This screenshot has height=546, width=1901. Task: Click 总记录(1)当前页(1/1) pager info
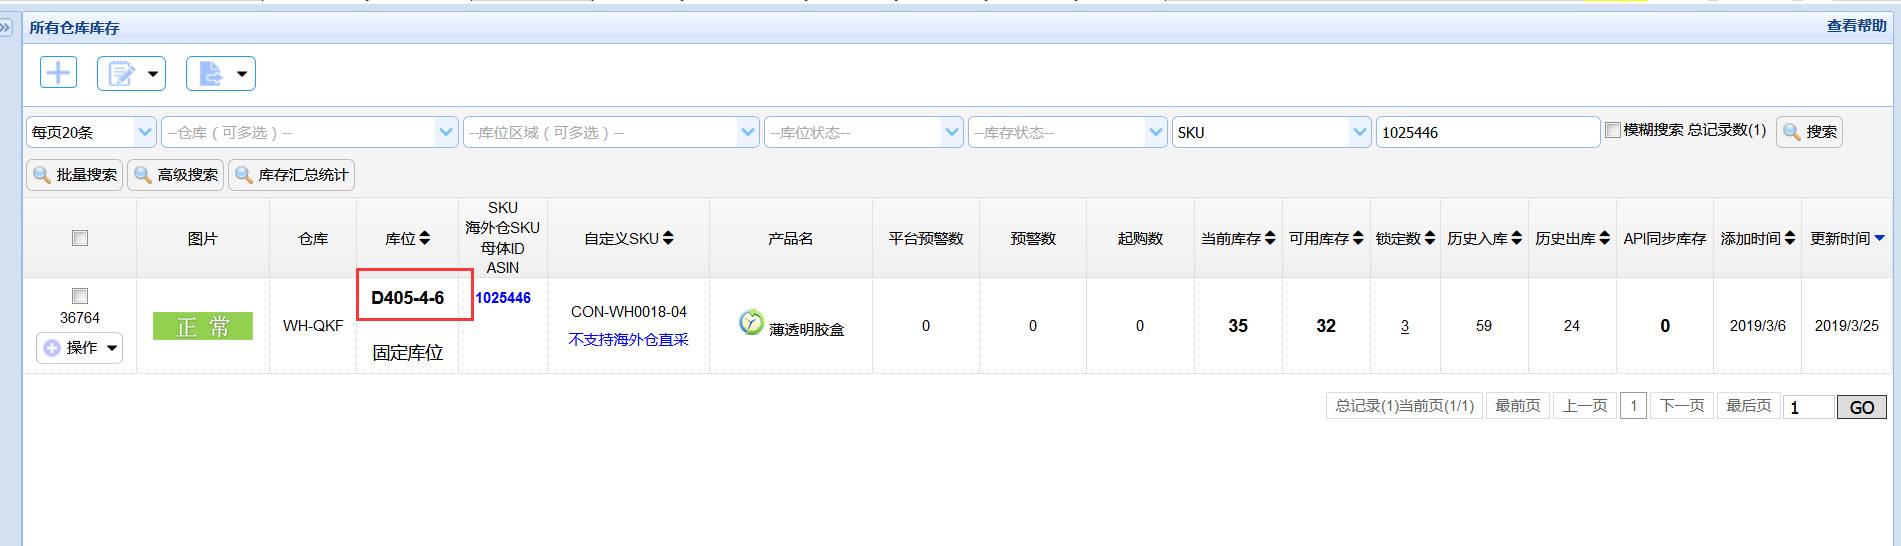pos(1405,405)
